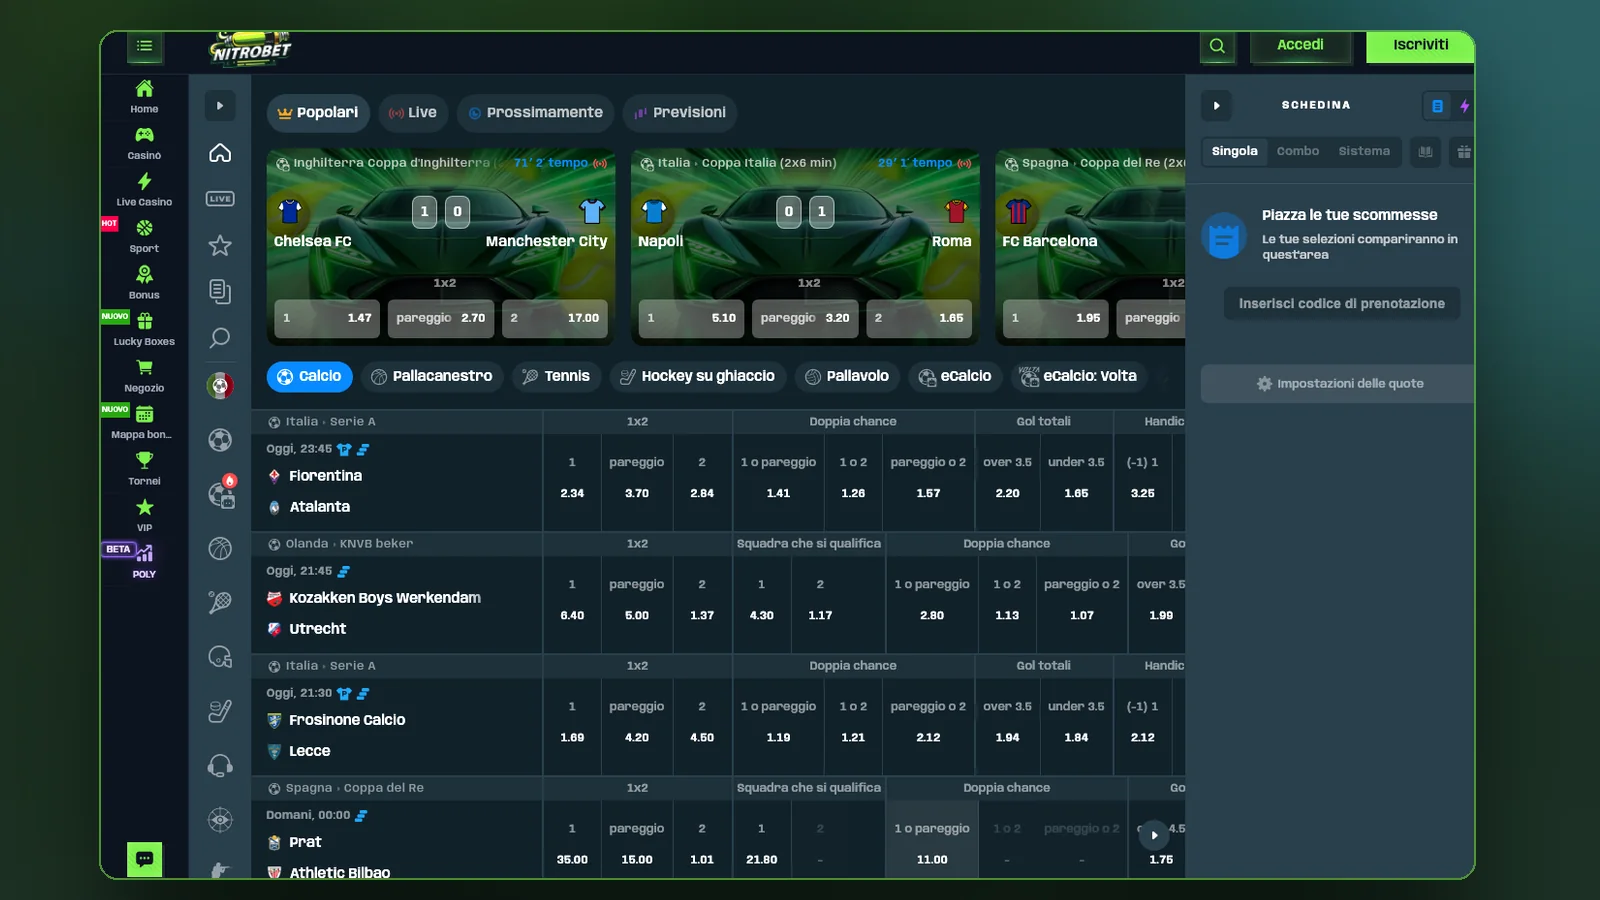Open the live chat support button
Image resolution: width=1600 pixels, height=900 pixels.
pyautogui.click(x=144, y=859)
